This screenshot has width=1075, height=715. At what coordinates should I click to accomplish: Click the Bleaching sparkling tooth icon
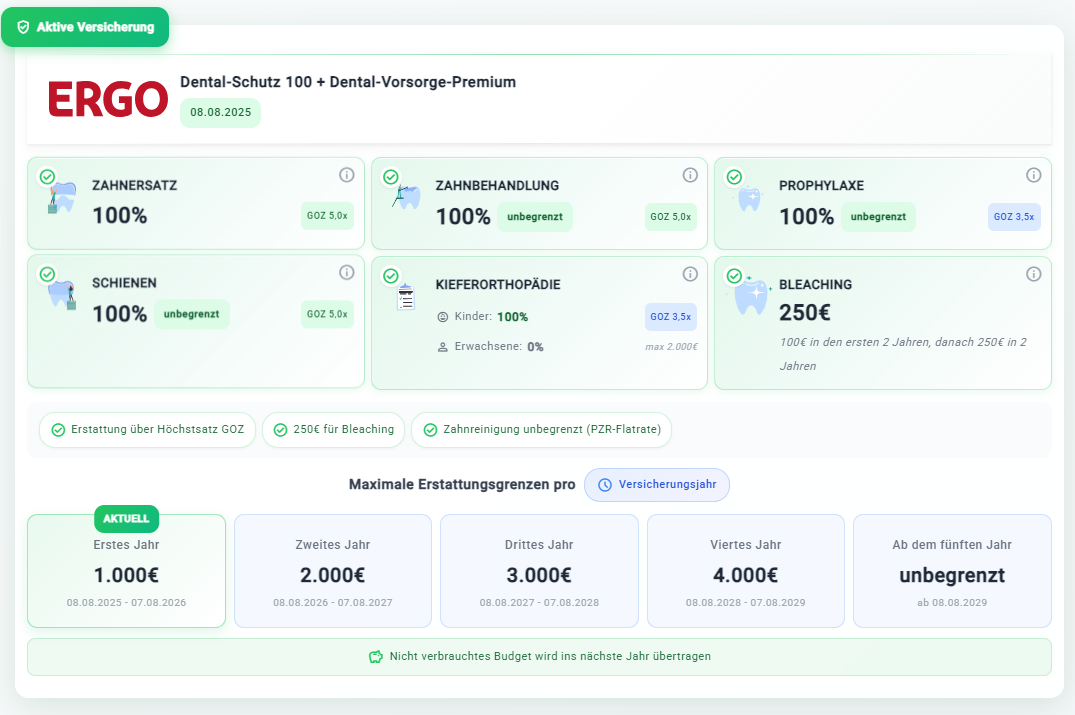[x=751, y=297]
